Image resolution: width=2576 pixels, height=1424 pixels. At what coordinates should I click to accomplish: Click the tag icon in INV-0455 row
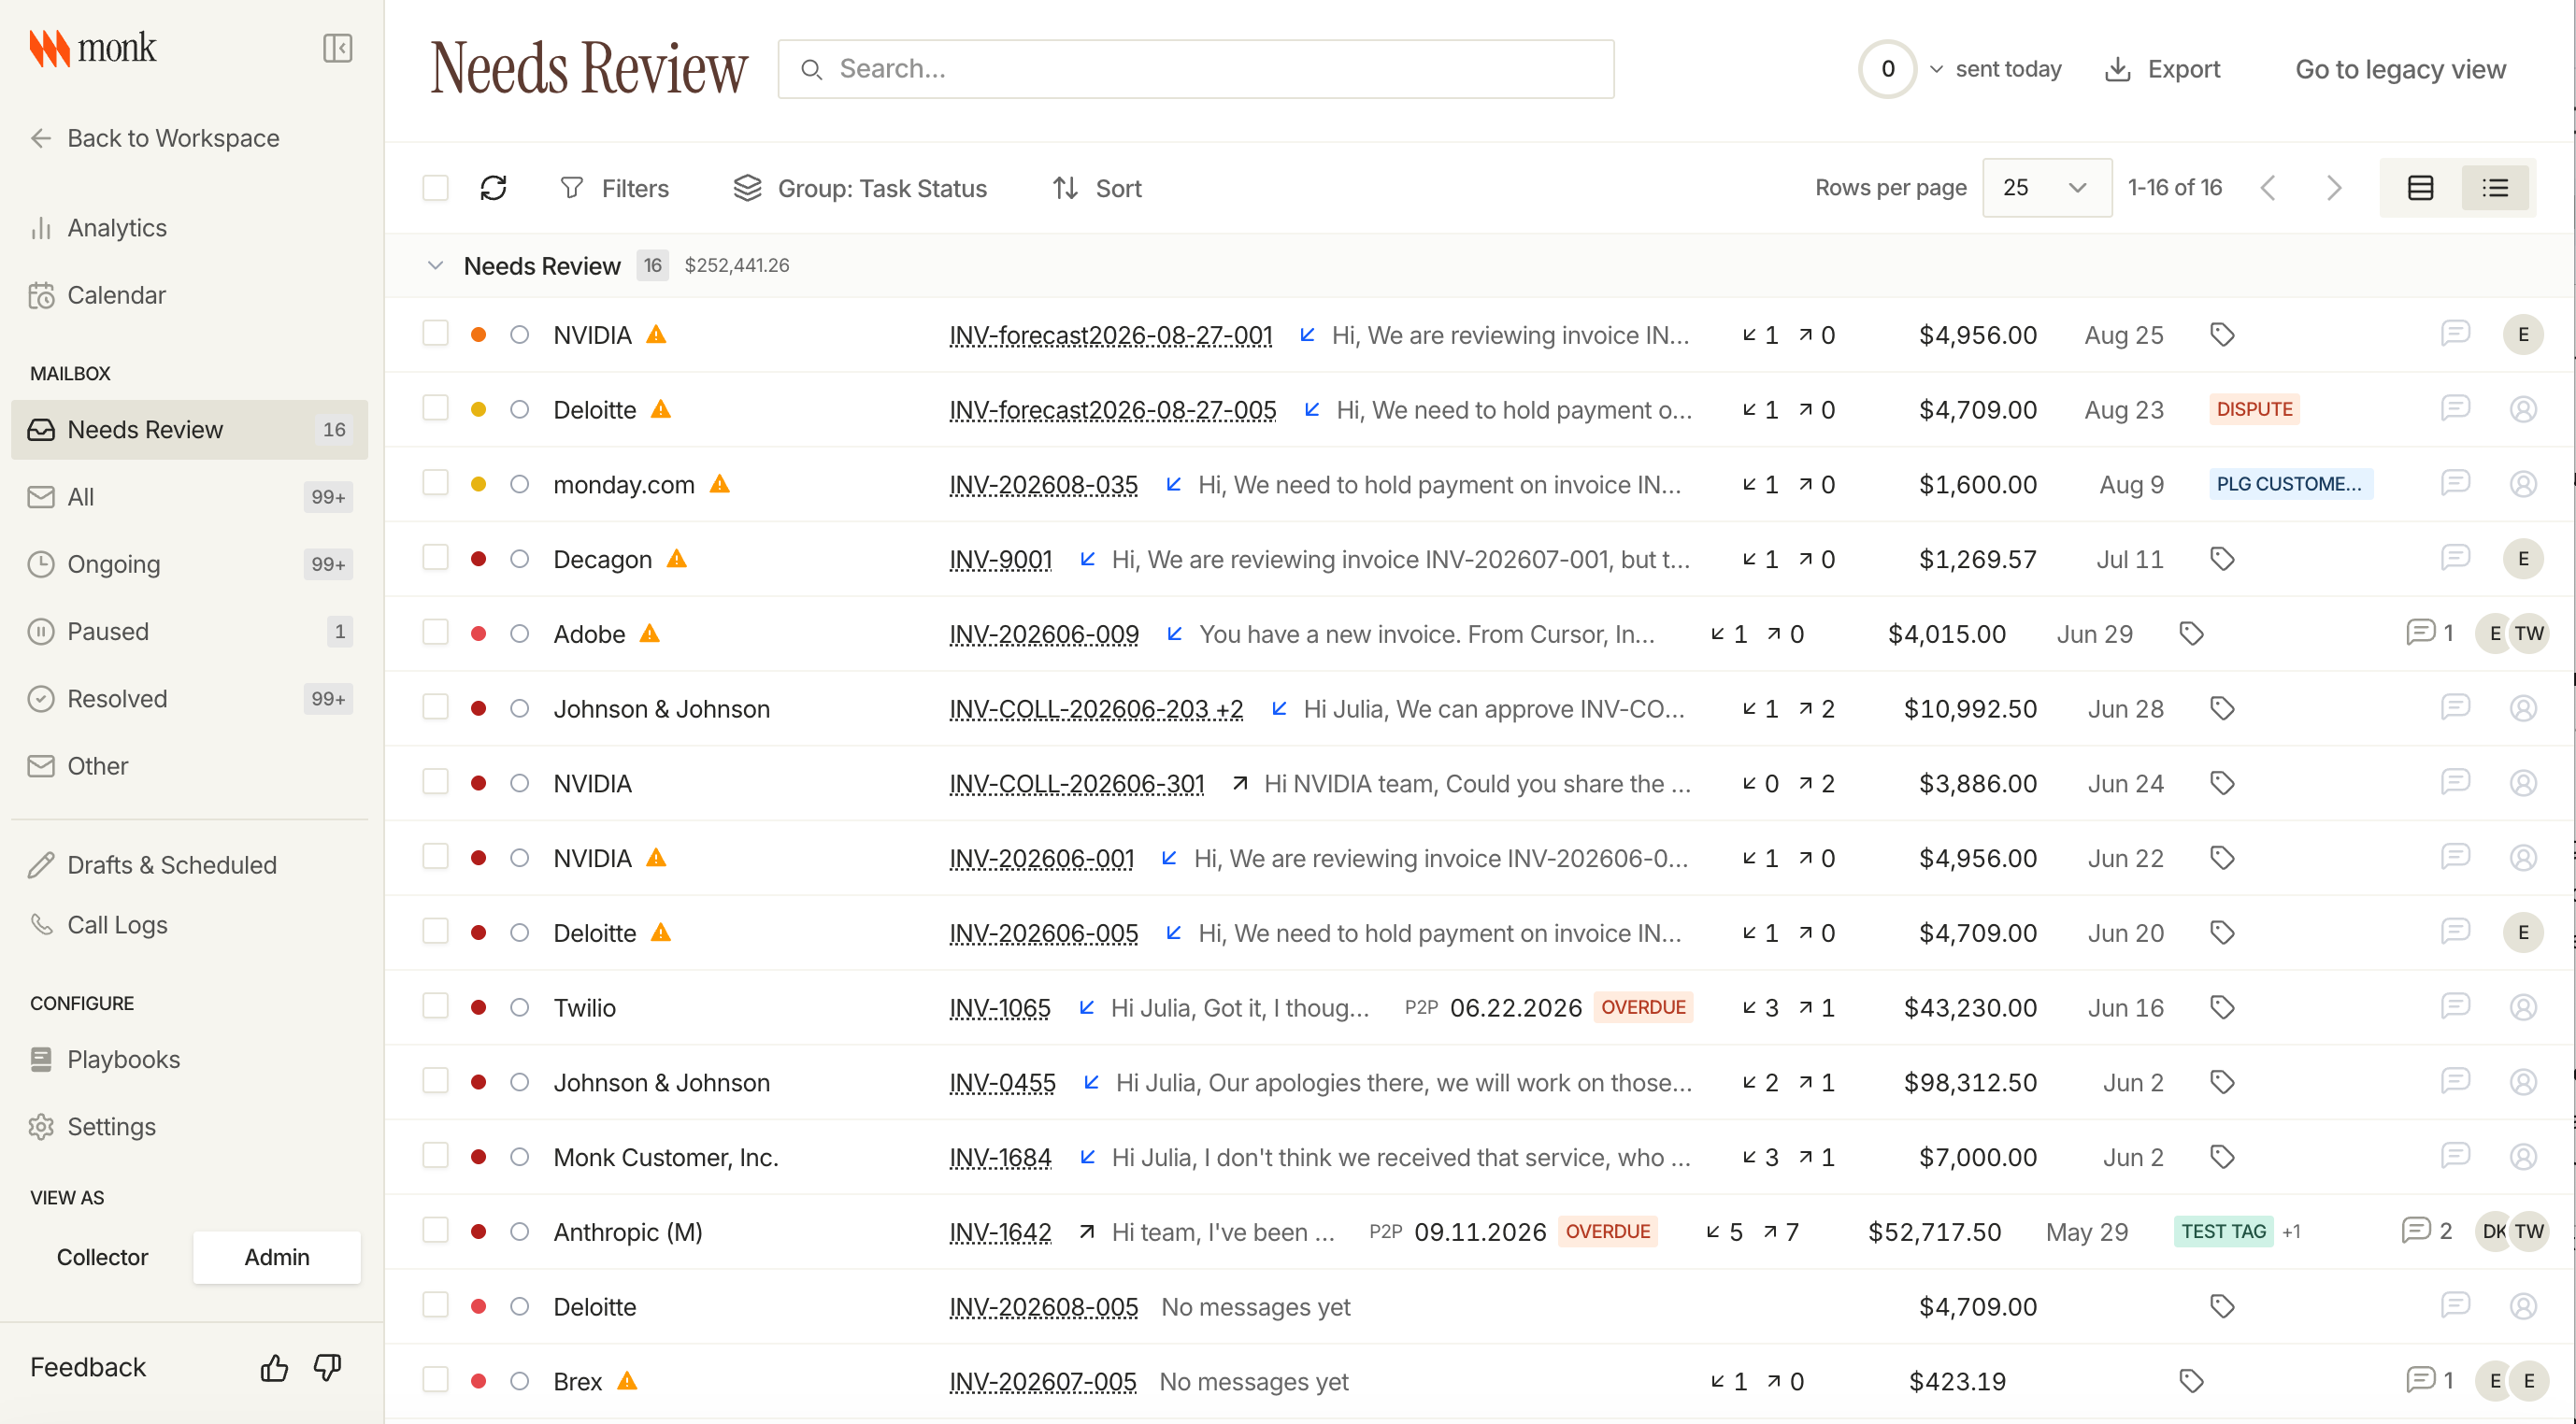pyautogui.click(x=2222, y=1082)
